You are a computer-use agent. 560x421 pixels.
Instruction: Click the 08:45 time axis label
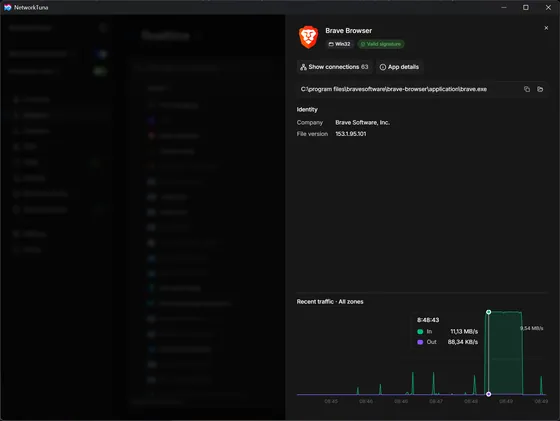331,401
